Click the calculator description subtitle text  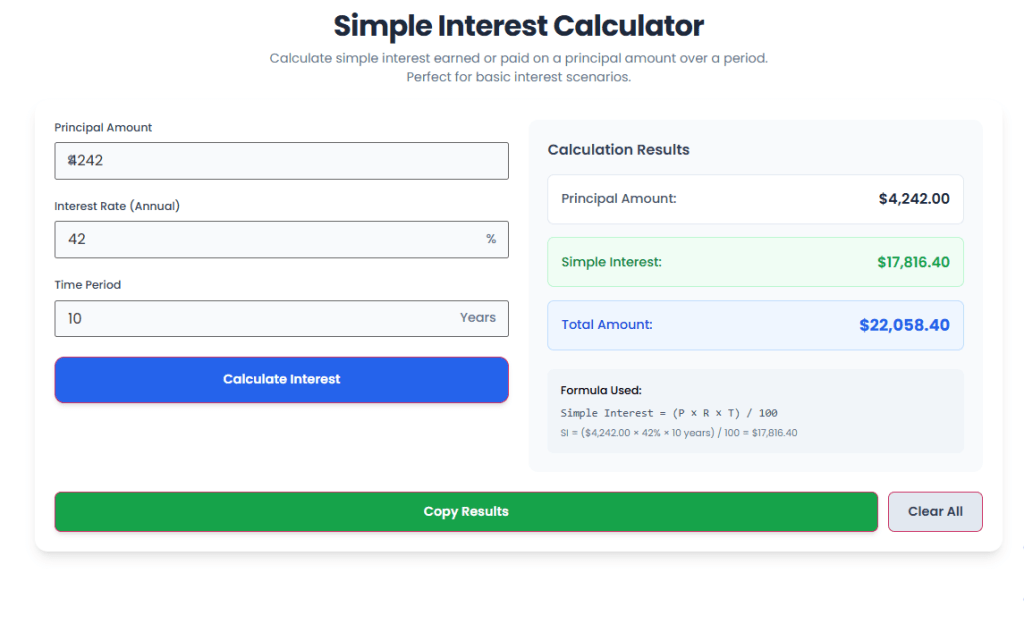tap(517, 67)
